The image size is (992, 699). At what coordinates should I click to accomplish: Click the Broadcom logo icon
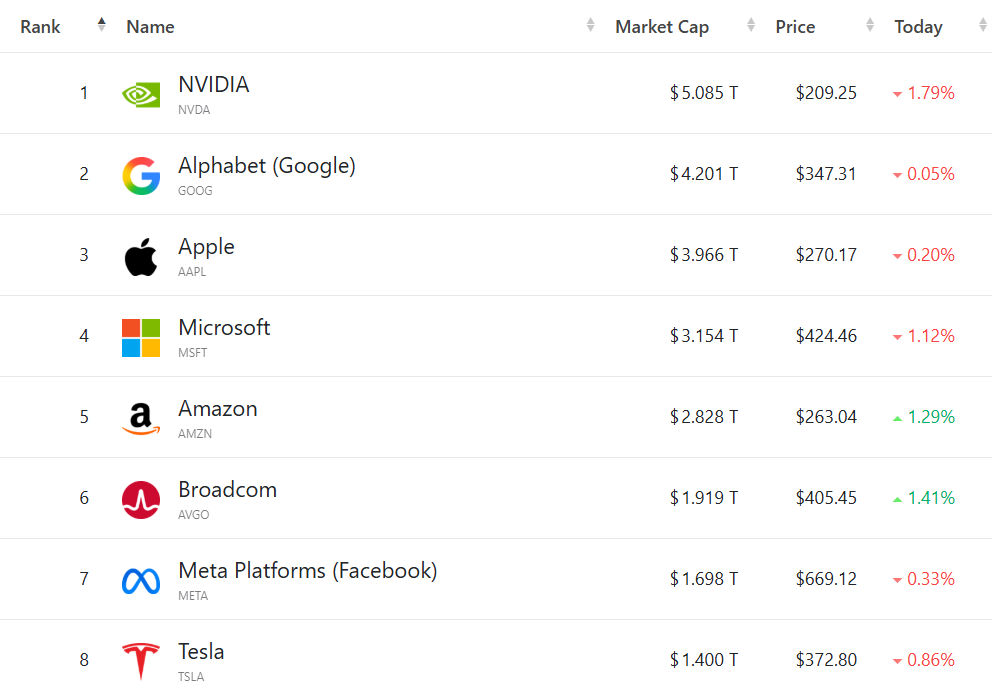[141, 500]
